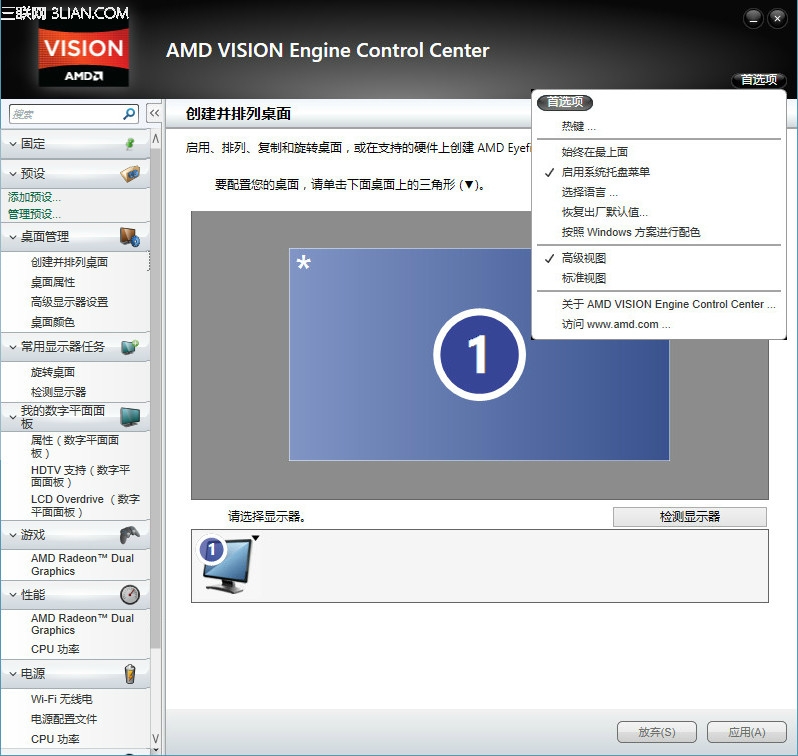Open 创建并排列桌面 in the sidebar
The height and width of the screenshot is (756, 798).
69,262
